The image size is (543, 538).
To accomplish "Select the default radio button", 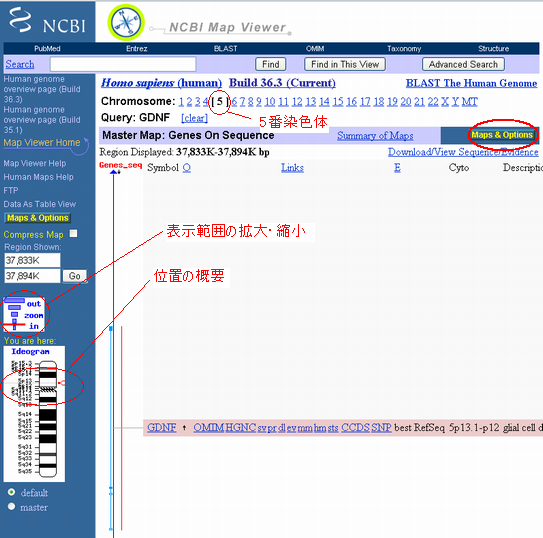I will (11, 492).
